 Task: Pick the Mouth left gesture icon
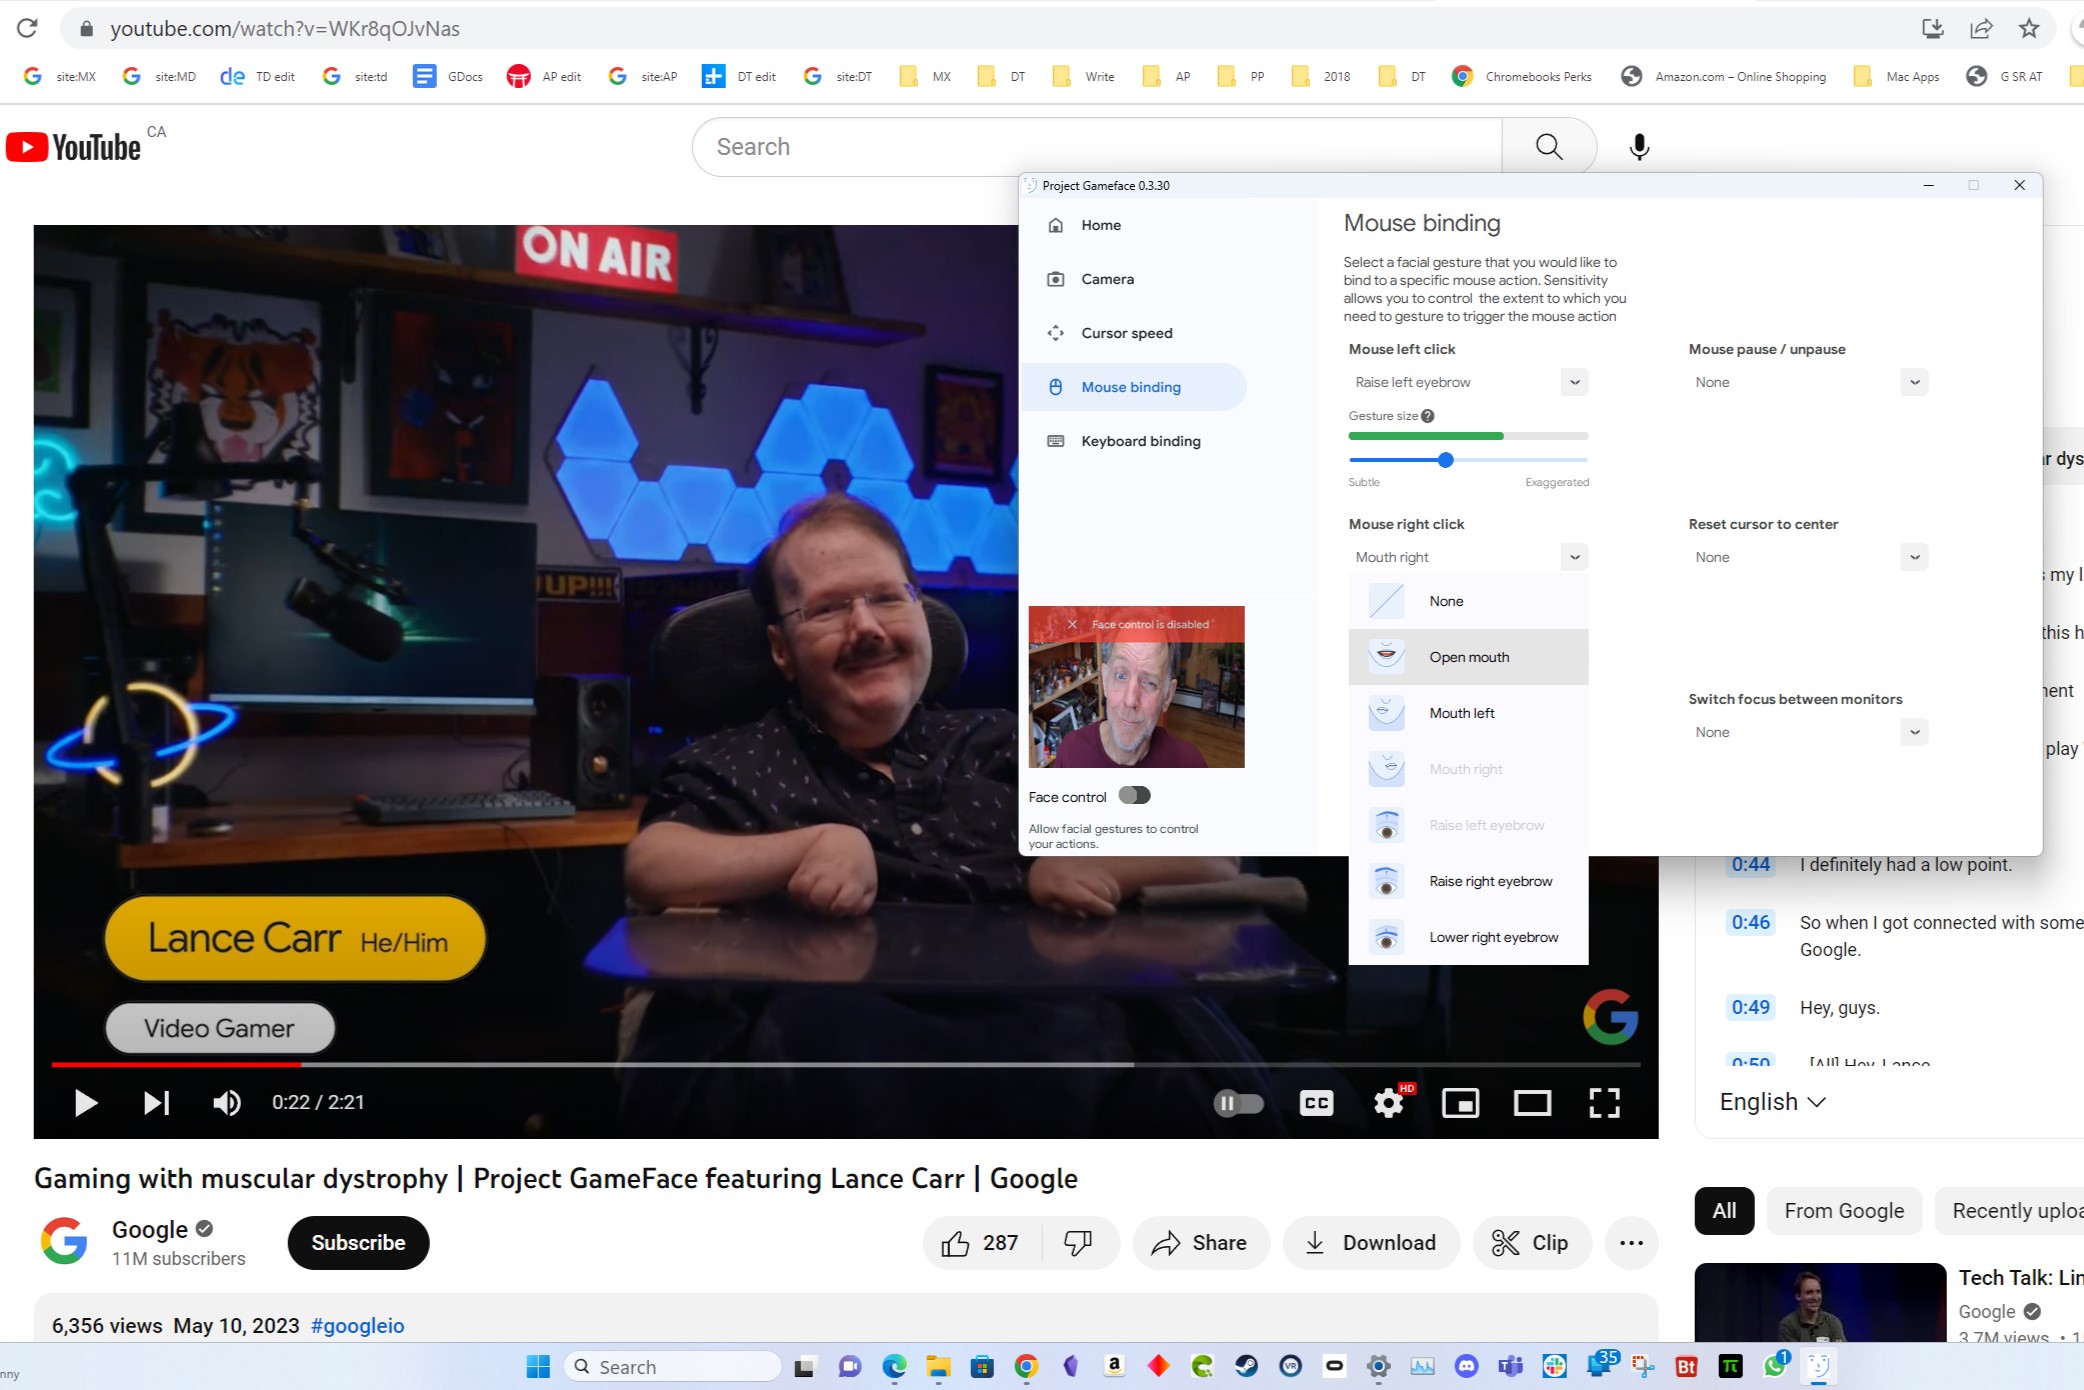[1386, 712]
